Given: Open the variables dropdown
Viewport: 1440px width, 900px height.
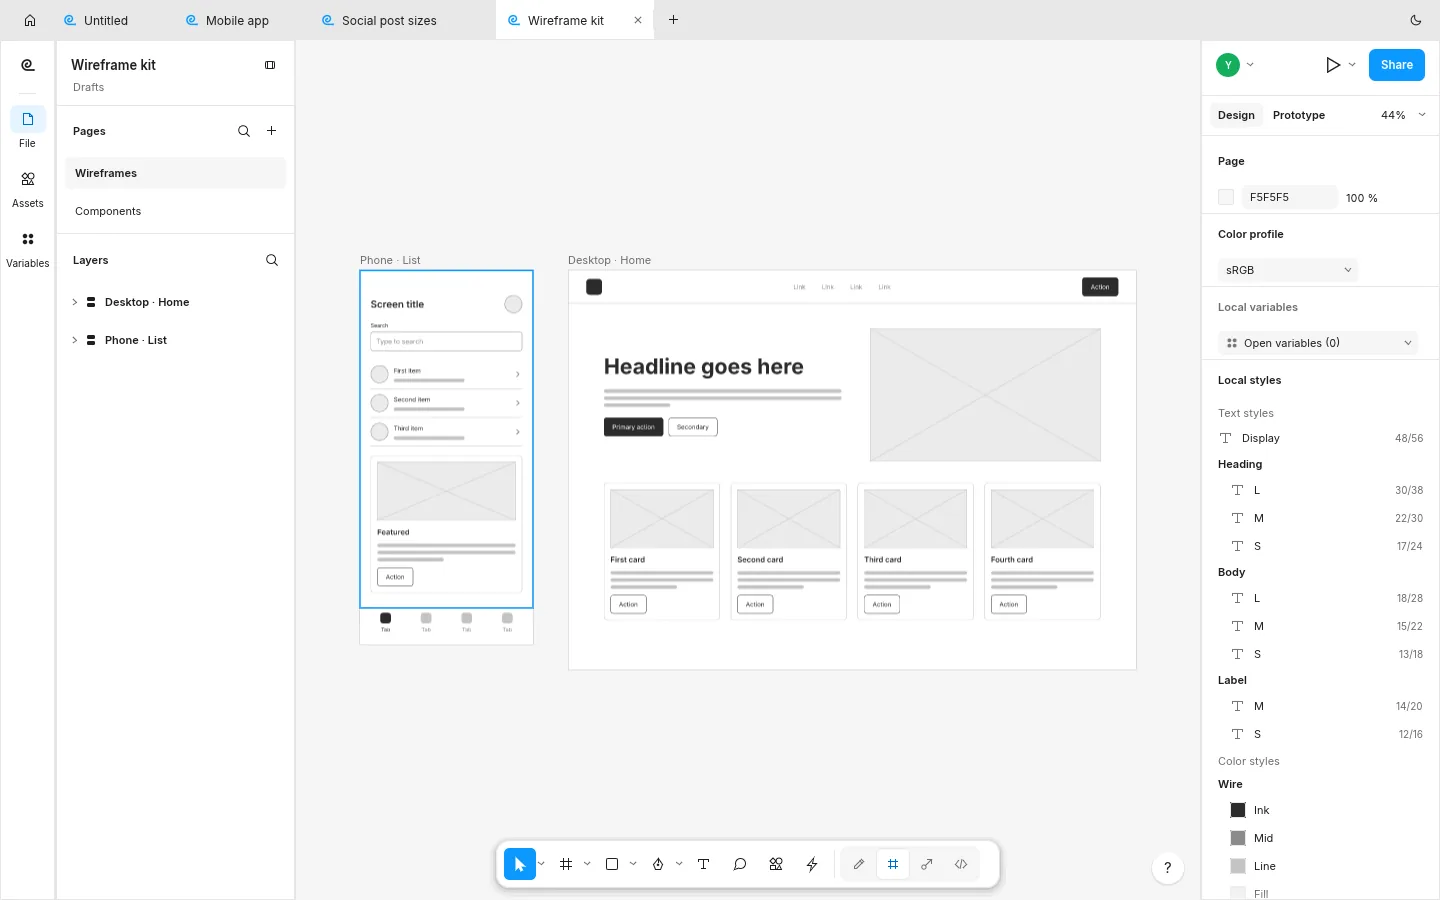Looking at the screenshot, I should pos(1318,343).
